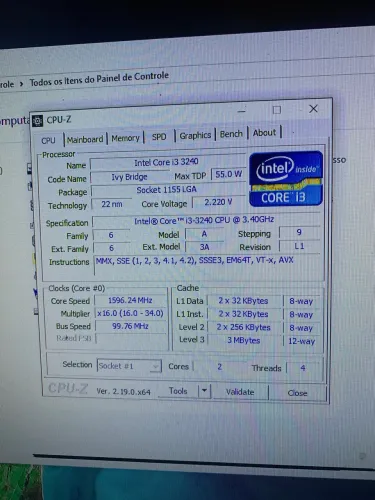Click the Tools button
The image size is (375, 500).
pyautogui.click(x=178, y=391)
